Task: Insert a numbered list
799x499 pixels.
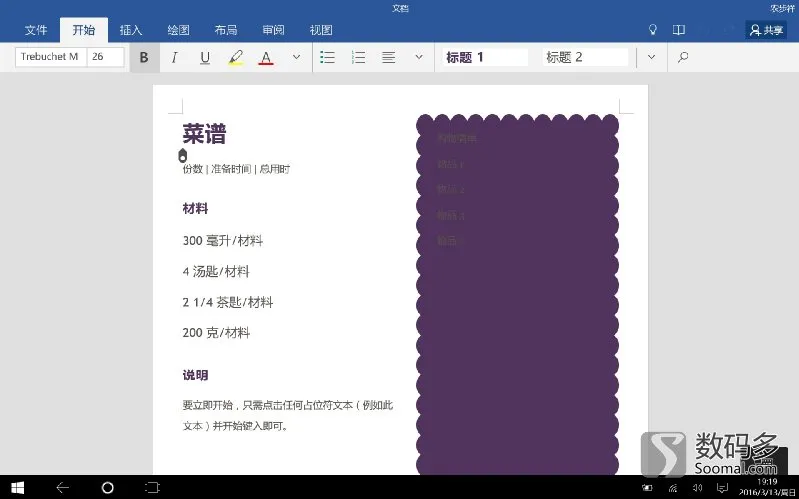Action: 358,57
